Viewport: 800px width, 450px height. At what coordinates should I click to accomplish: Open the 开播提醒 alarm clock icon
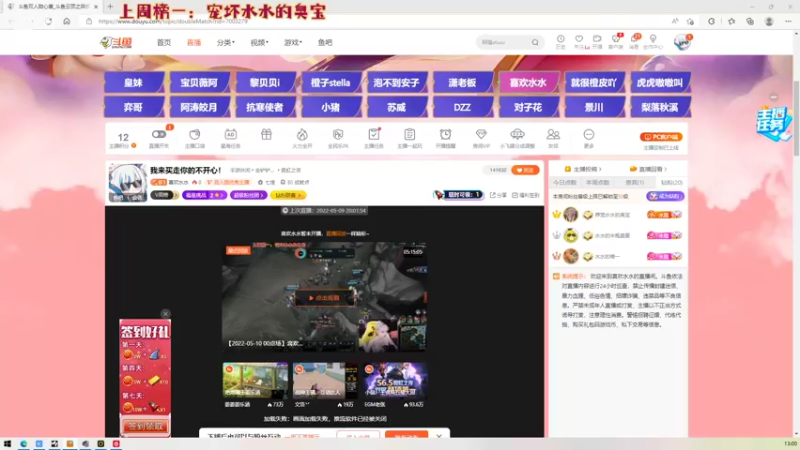pos(445,134)
